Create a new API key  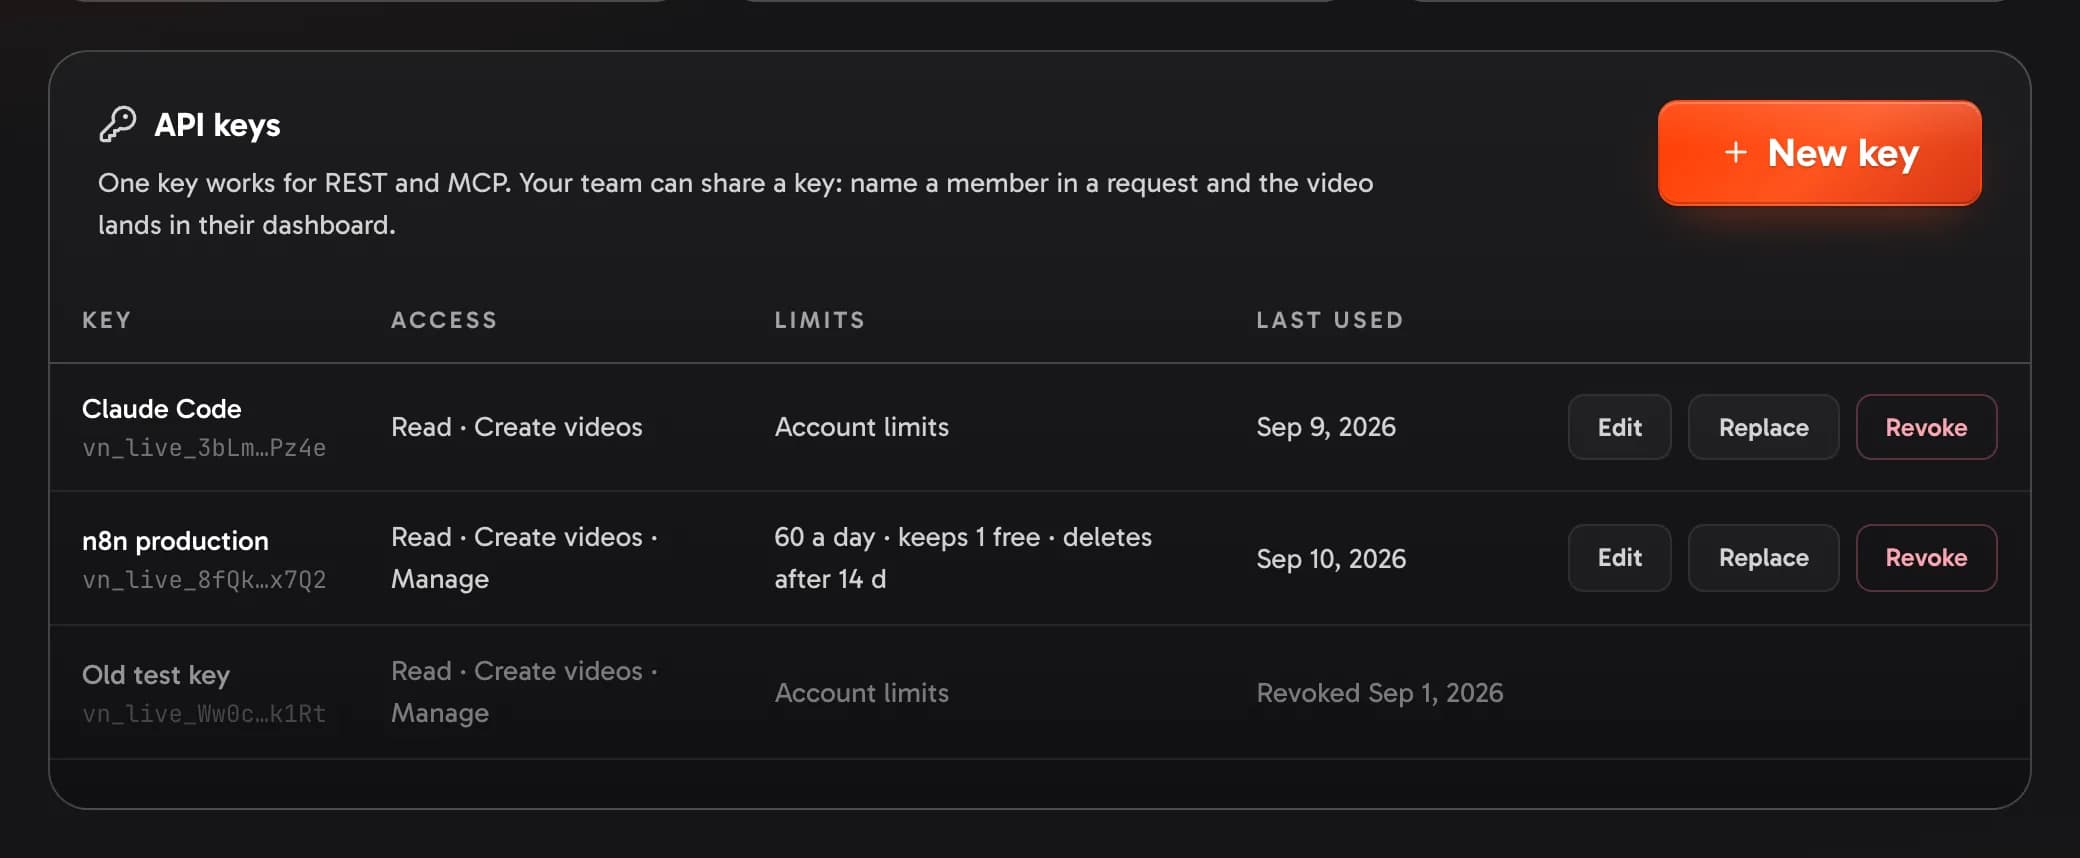click(1819, 153)
